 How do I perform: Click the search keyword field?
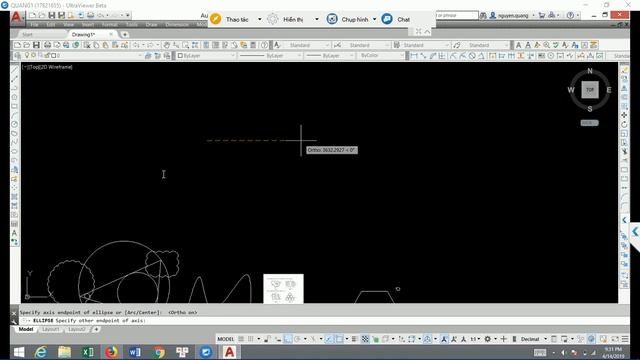(457, 16)
